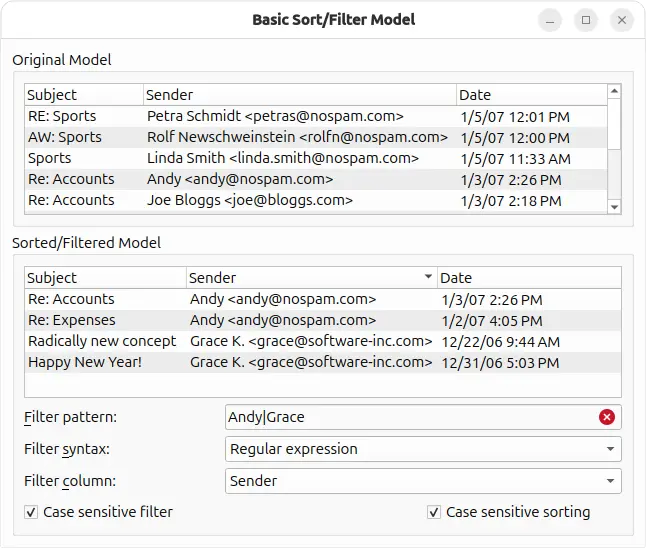
Task: Toggle Case sensitive filter checkbox
Action: (x=32, y=512)
